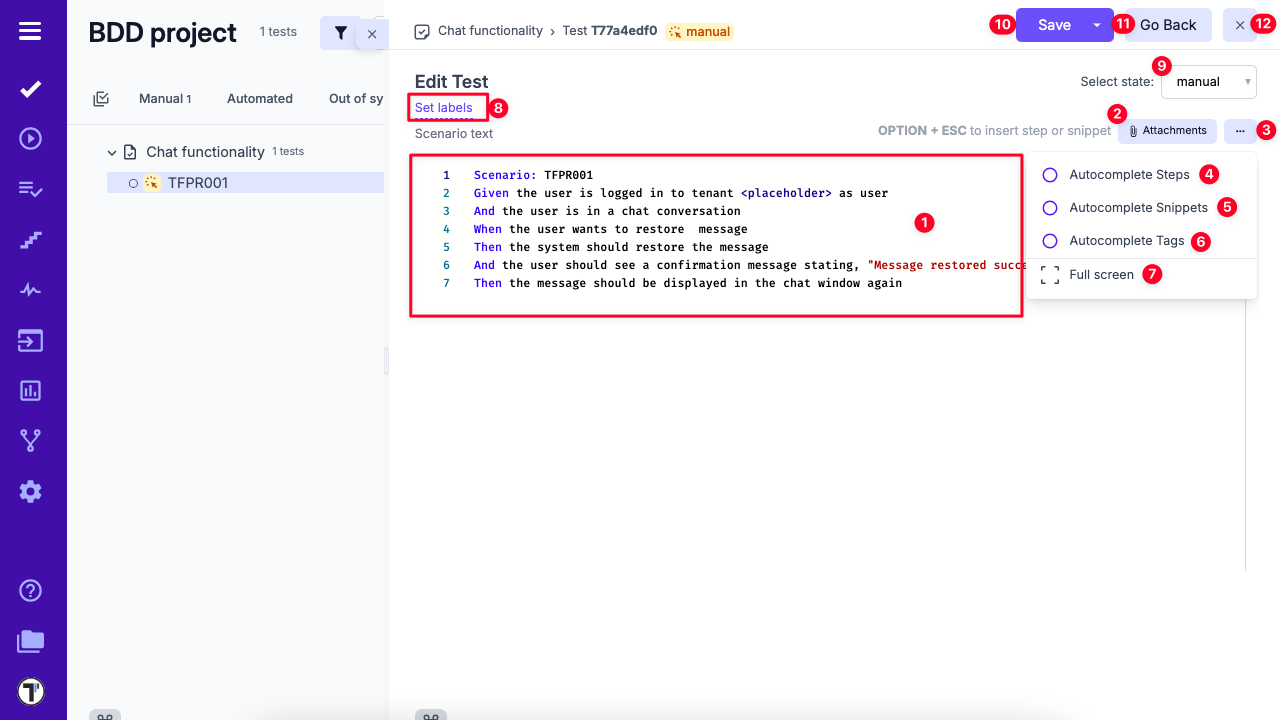The image size is (1280, 720).
Task: Enable Autocomplete Tags option
Action: tap(1050, 241)
